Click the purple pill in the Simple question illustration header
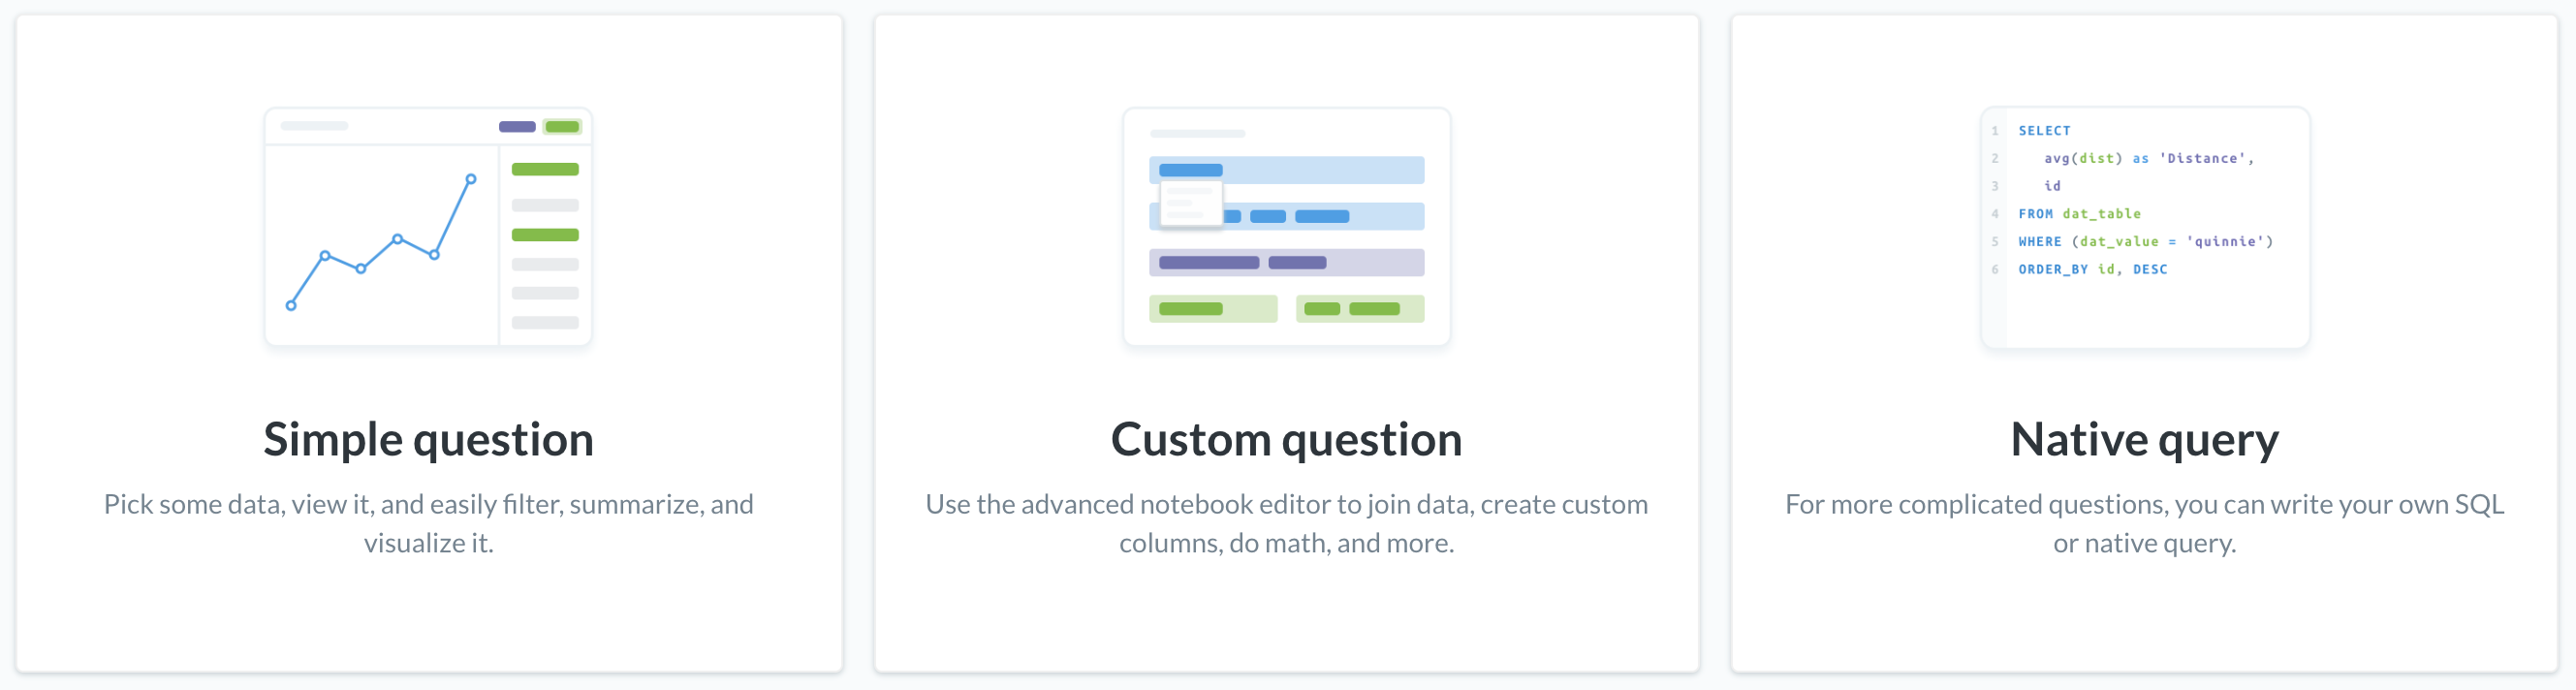The height and width of the screenshot is (690, 2576). tap(517, 127)
